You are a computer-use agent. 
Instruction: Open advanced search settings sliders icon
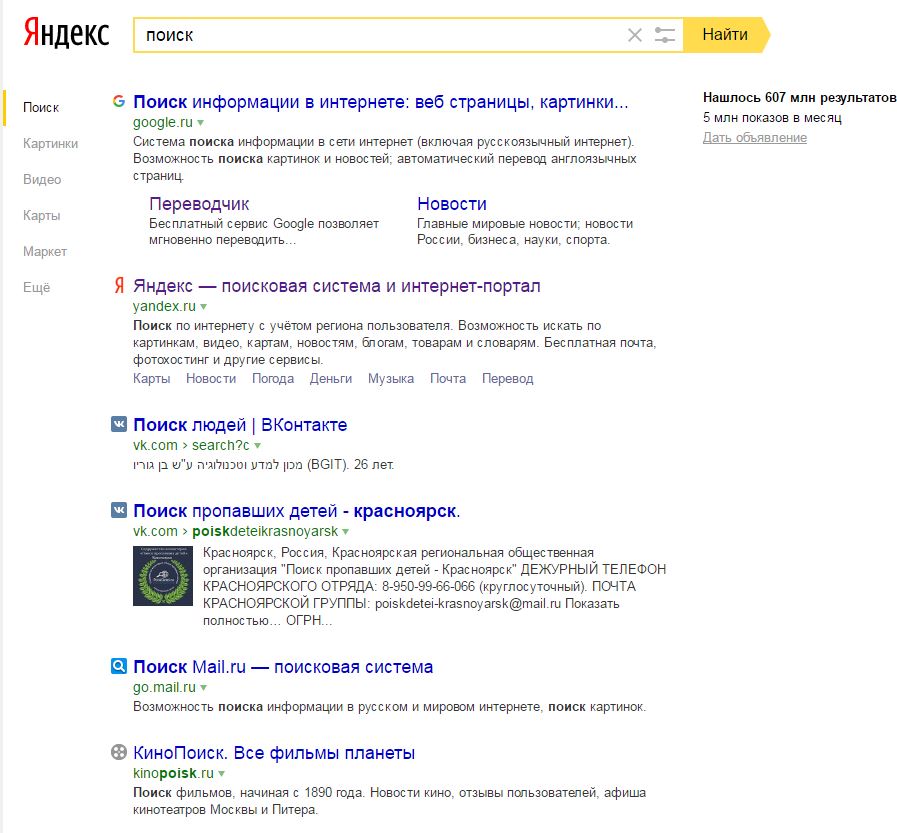664,35
